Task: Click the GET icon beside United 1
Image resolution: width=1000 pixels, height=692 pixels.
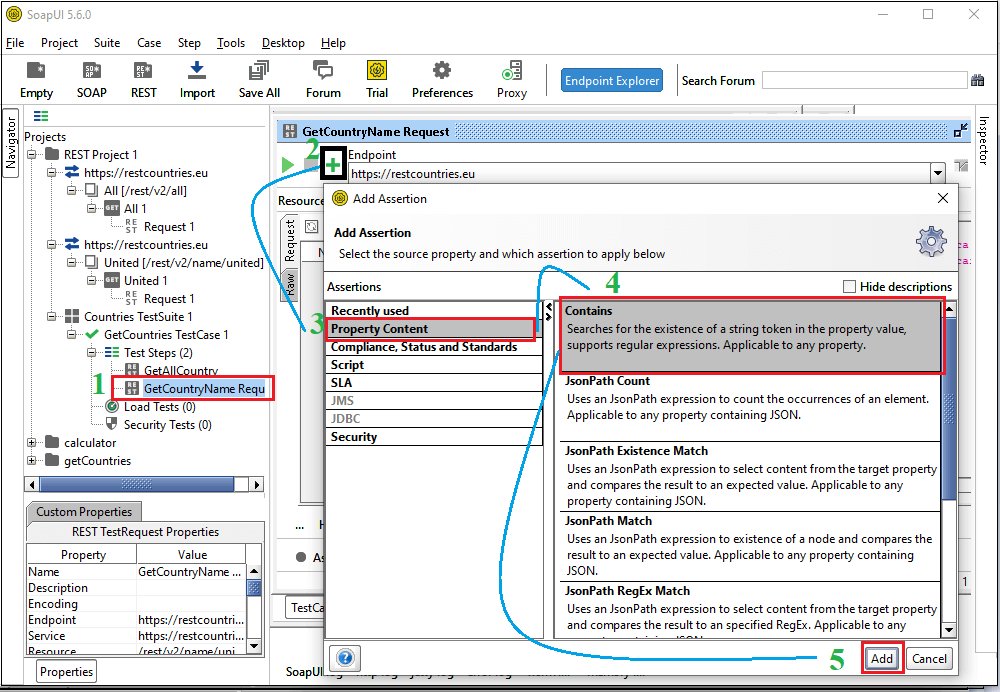Action: point(112,280)
